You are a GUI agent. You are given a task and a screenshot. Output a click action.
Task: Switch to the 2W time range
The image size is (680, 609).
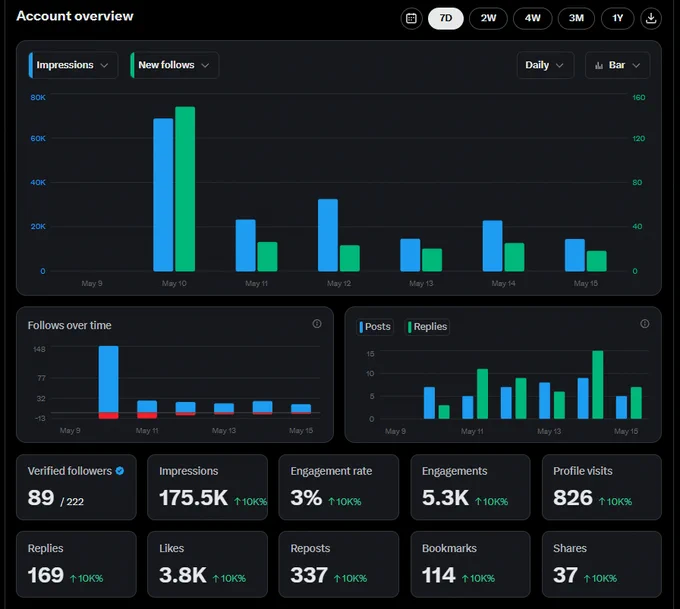click(488, 18)
